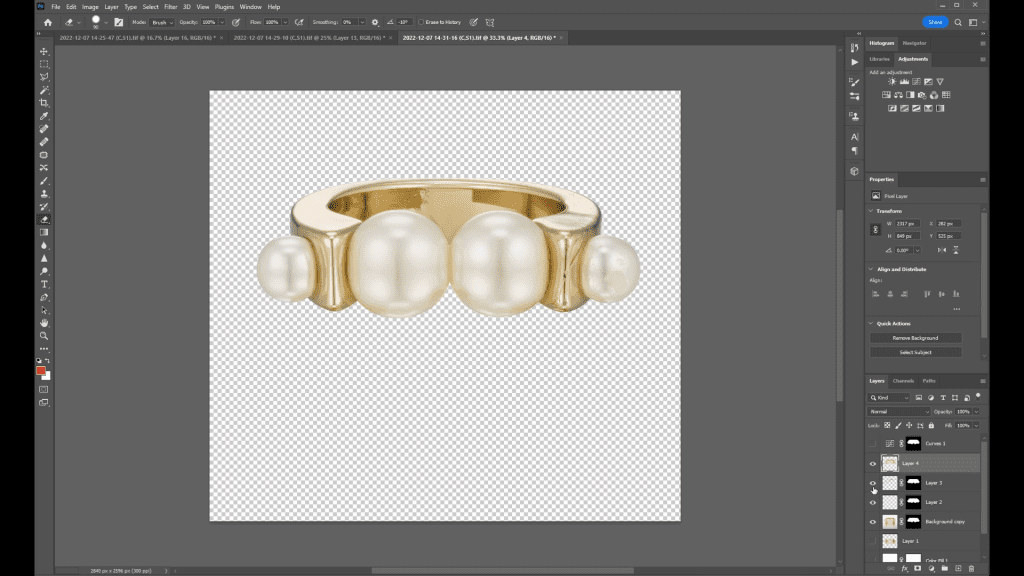Delete layer using trash icon
Viewport: 1024px width, 576px height.
tap(971, 569)
